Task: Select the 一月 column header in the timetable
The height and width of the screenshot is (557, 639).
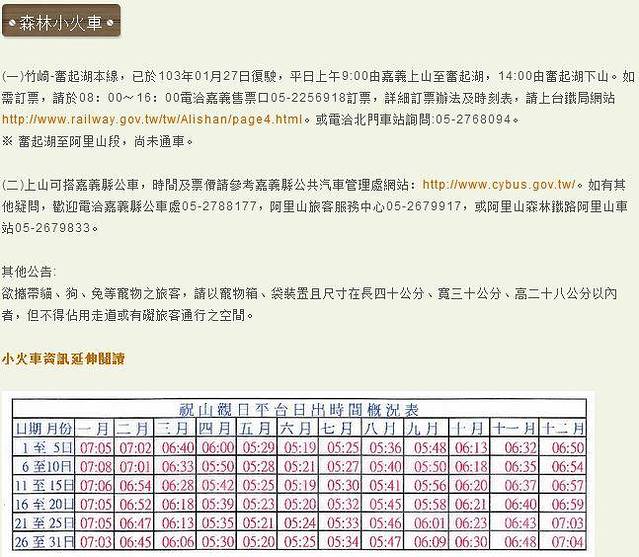Action: coord(95,428)
